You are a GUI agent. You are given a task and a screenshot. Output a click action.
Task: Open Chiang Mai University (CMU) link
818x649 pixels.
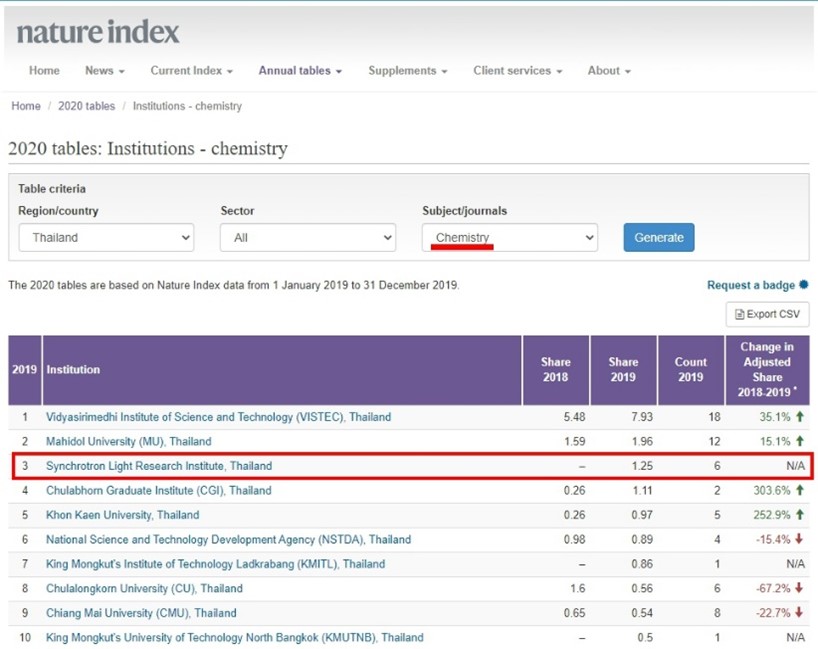(x=141, y=613)
